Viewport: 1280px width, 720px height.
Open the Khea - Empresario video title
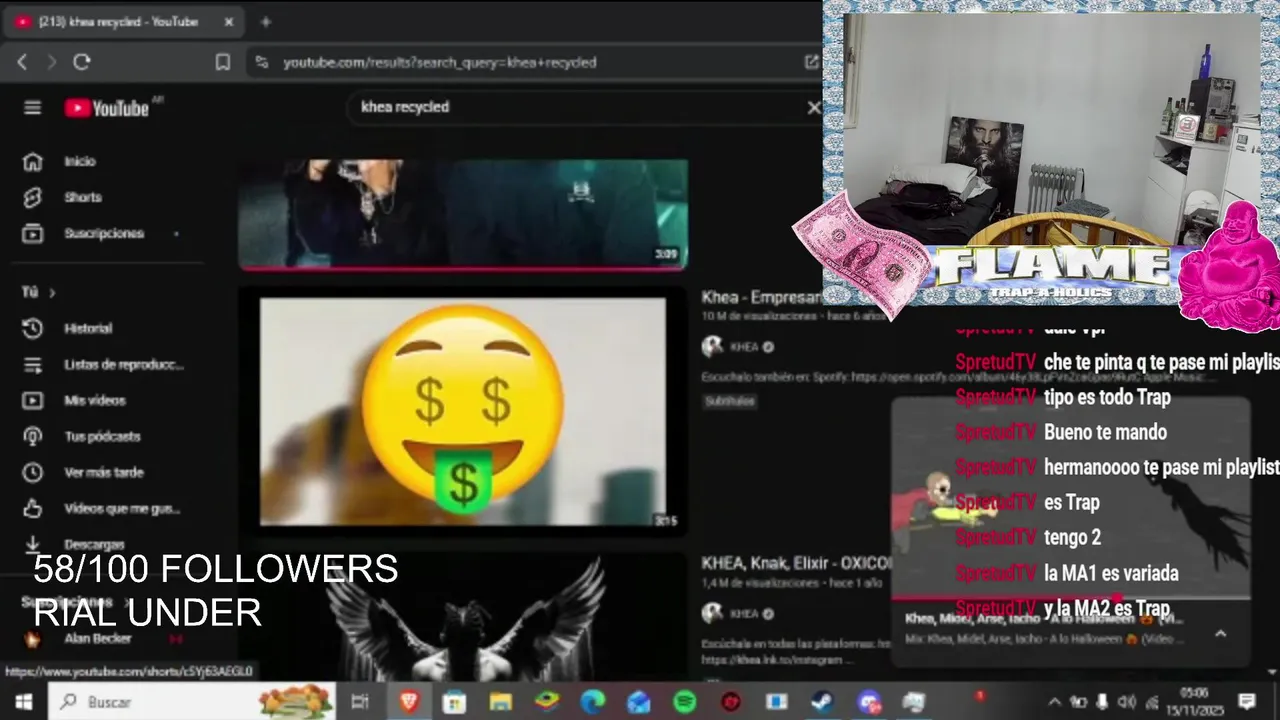pos(761,297)
